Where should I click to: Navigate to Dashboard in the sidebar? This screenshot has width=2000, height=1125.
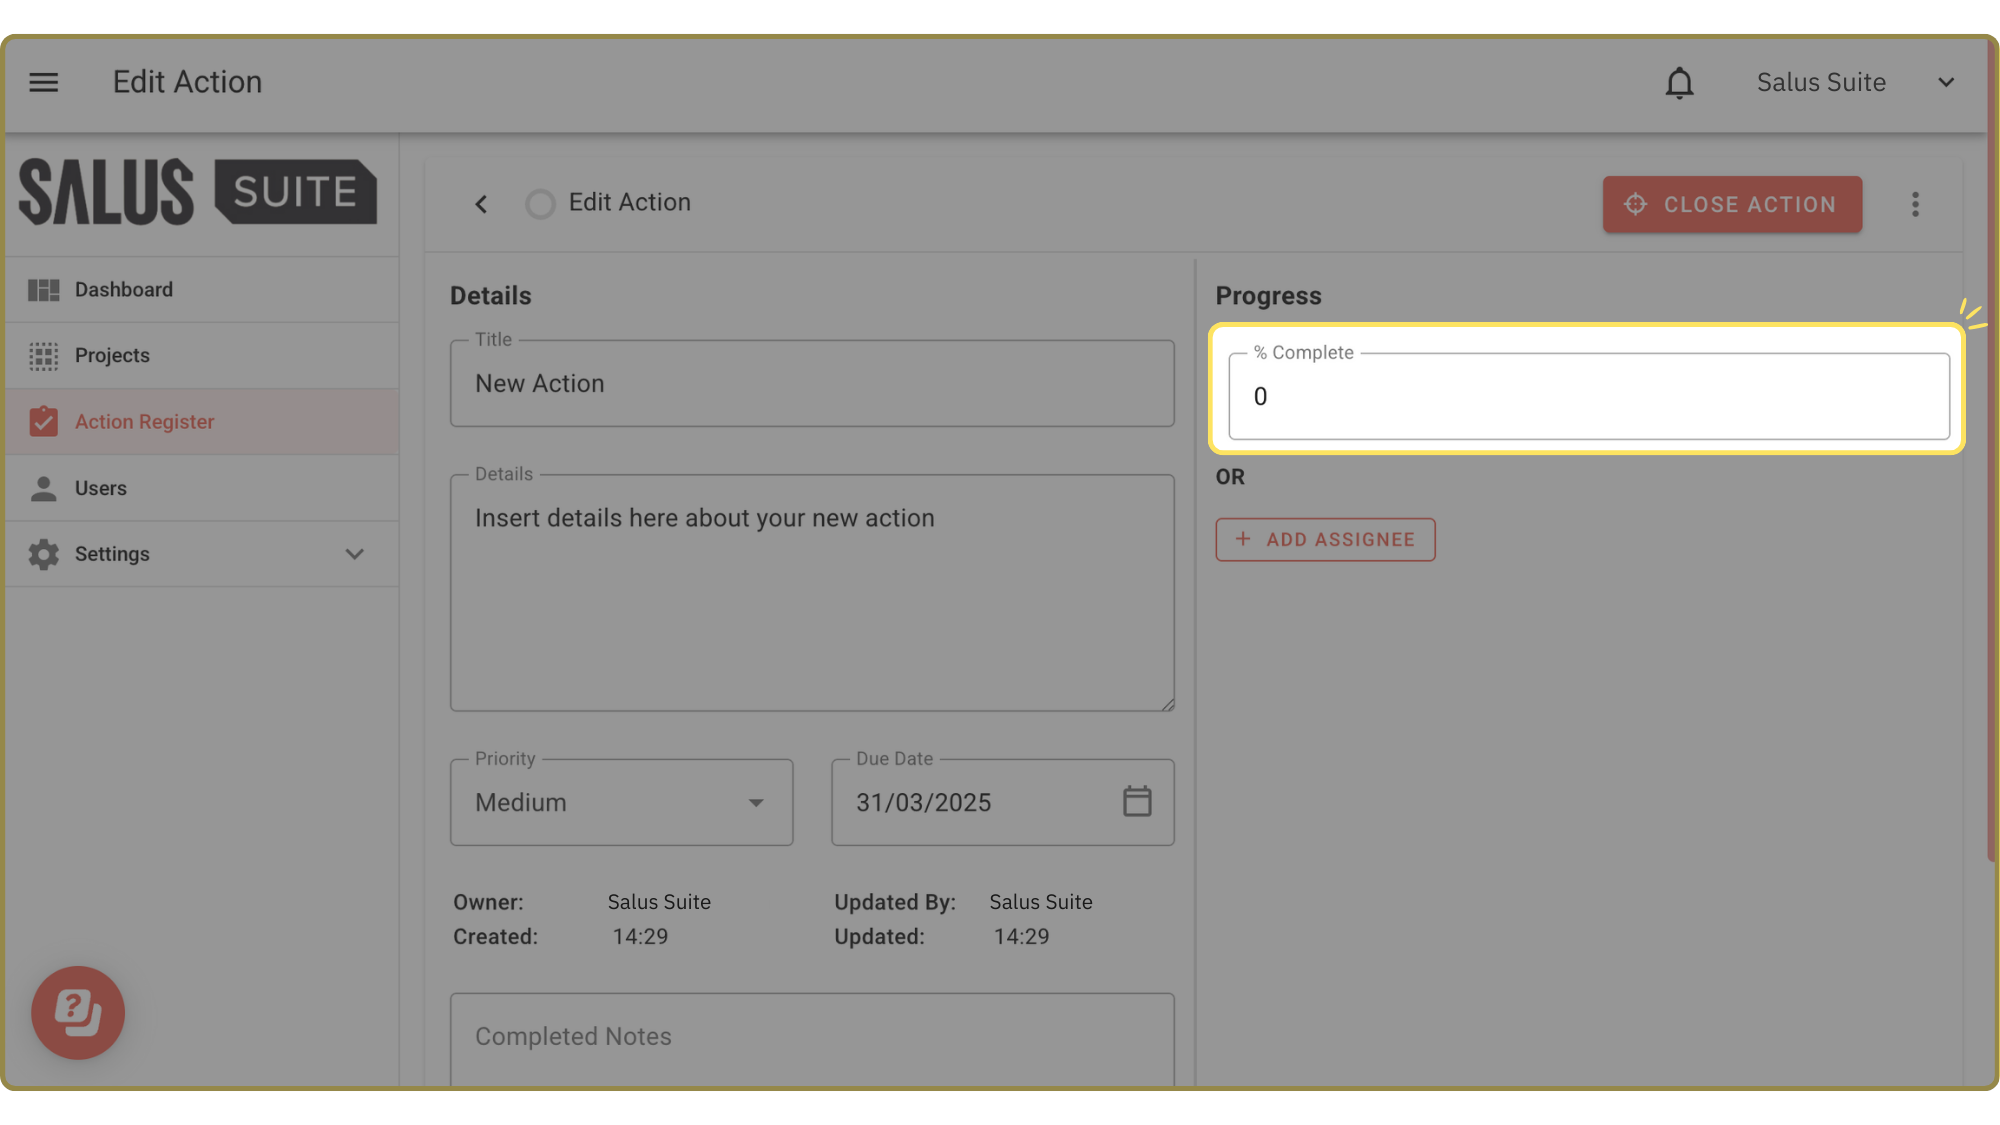(123, 290)
